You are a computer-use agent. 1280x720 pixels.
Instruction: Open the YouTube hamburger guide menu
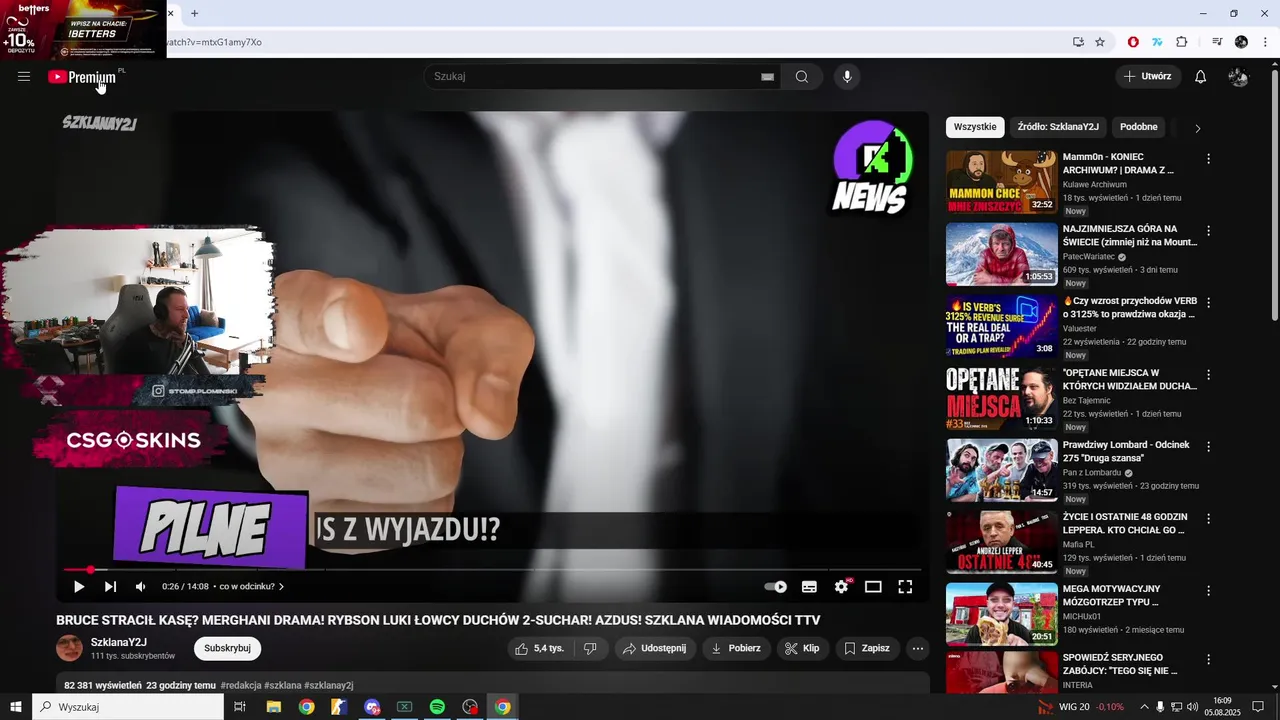[24, 77]
